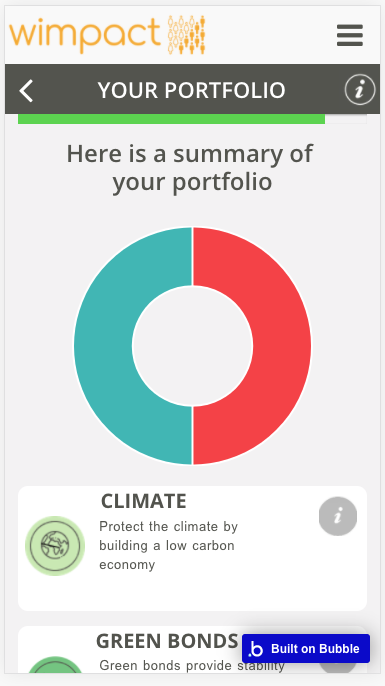Click the green progress bar

171,119
